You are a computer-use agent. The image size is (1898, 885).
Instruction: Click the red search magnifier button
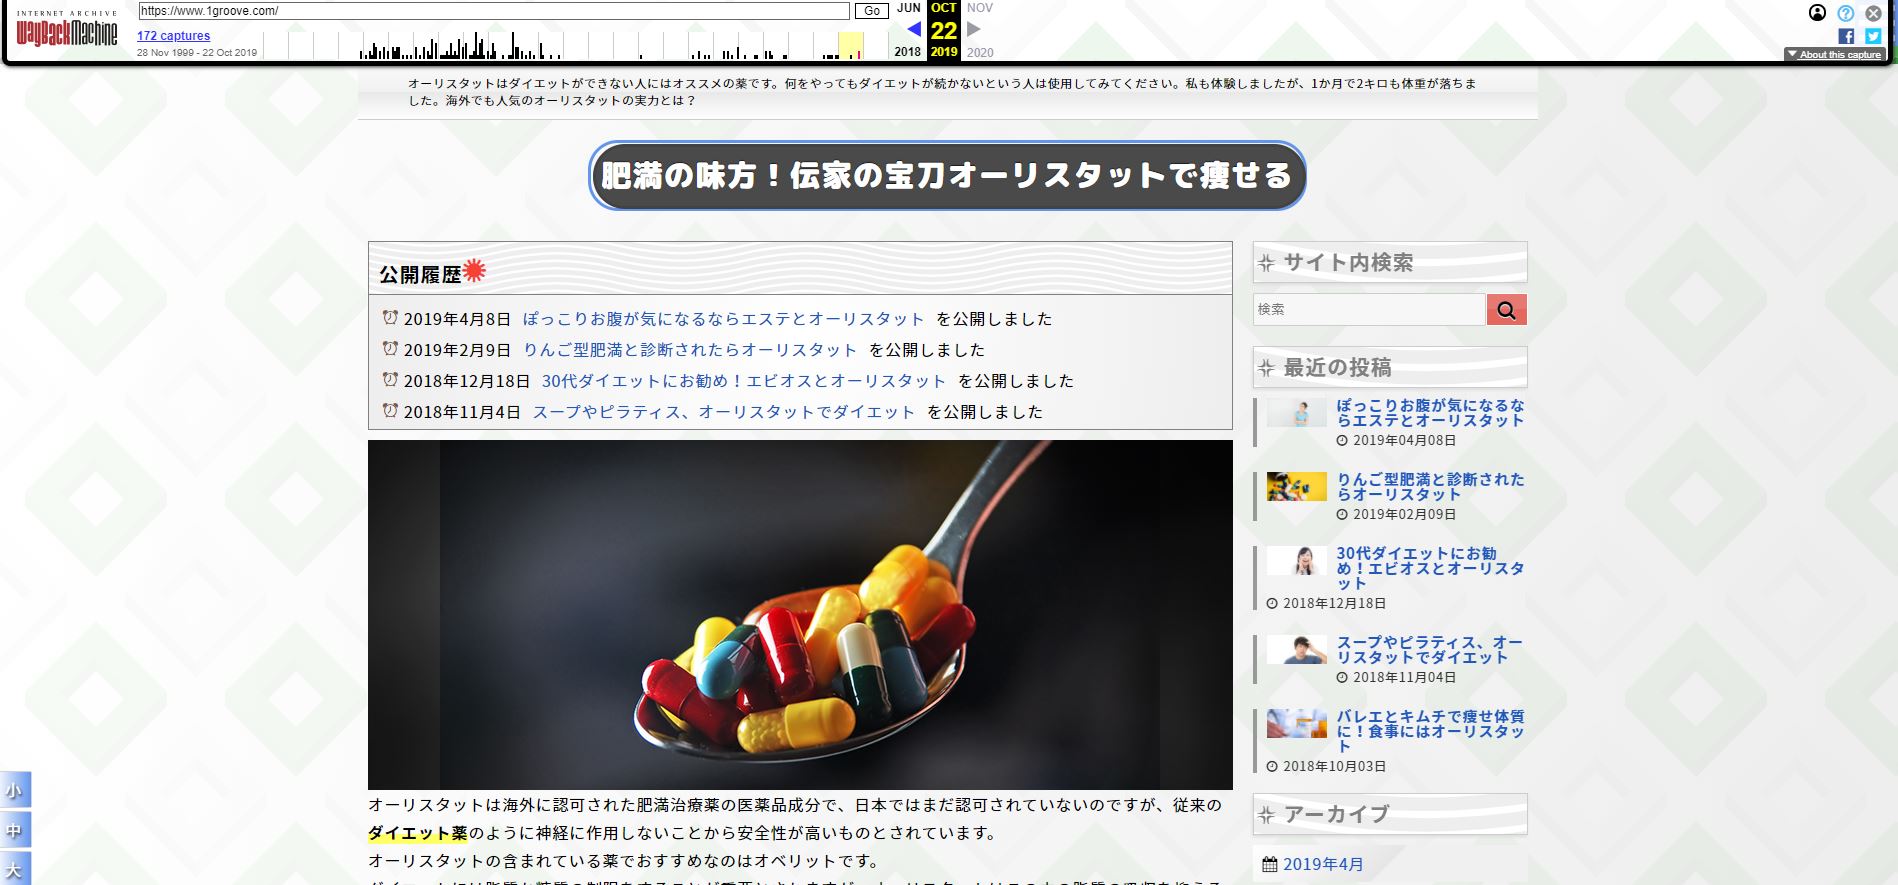coord(1506,310)
